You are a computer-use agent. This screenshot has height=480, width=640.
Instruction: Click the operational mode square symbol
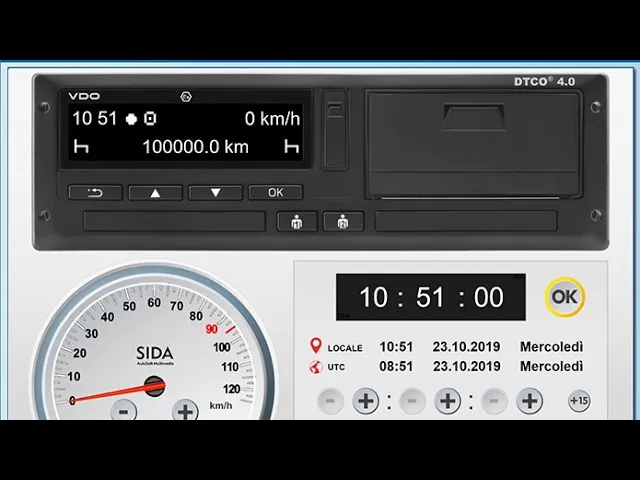pos(150,119)
